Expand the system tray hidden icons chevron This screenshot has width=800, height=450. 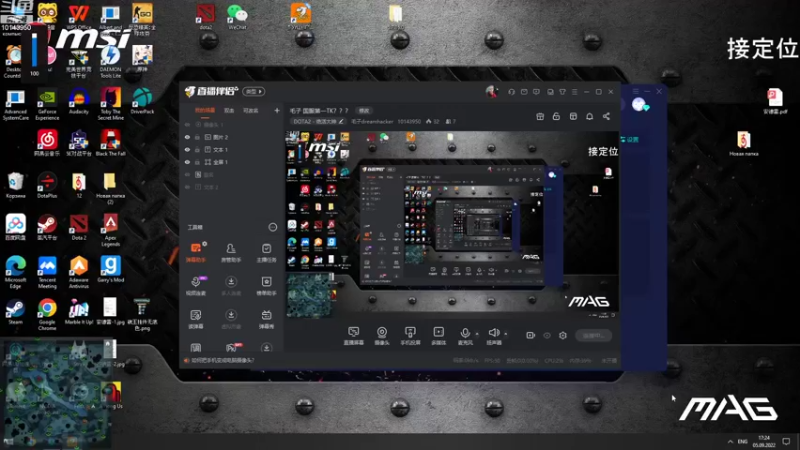pos(730,441)
